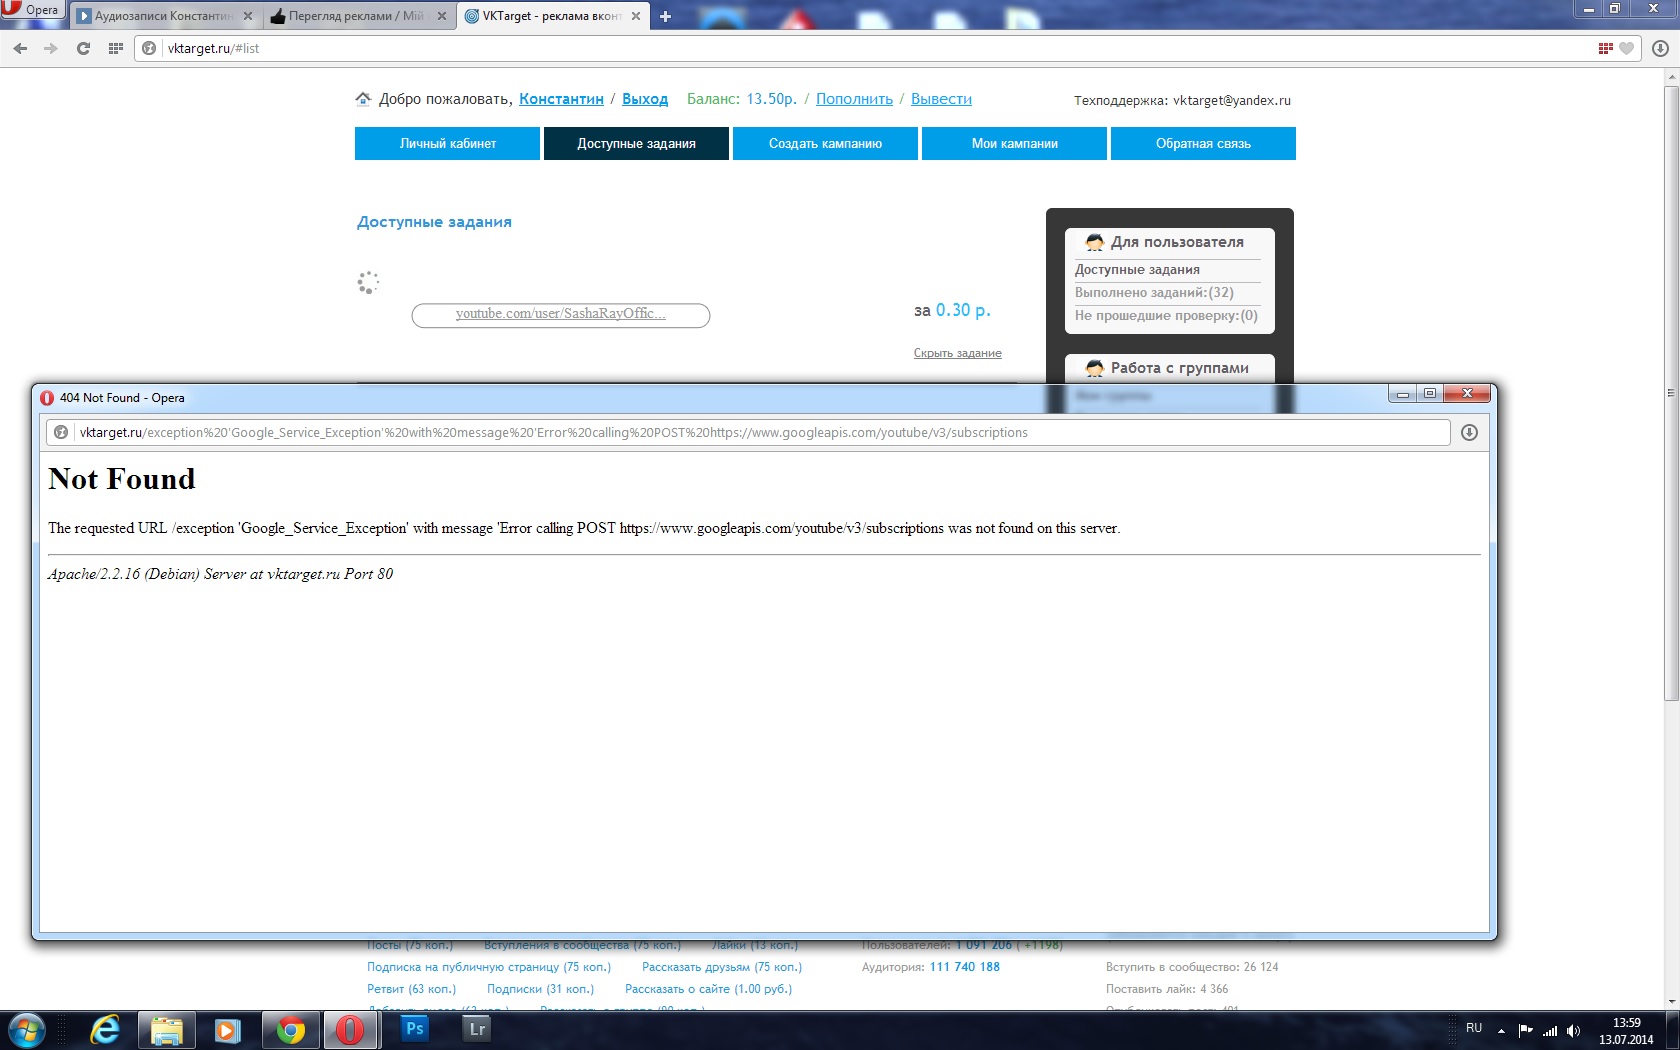
Task: Click Рассказать друзьям (75 коп.) link
Action: (x=722, y=967)
